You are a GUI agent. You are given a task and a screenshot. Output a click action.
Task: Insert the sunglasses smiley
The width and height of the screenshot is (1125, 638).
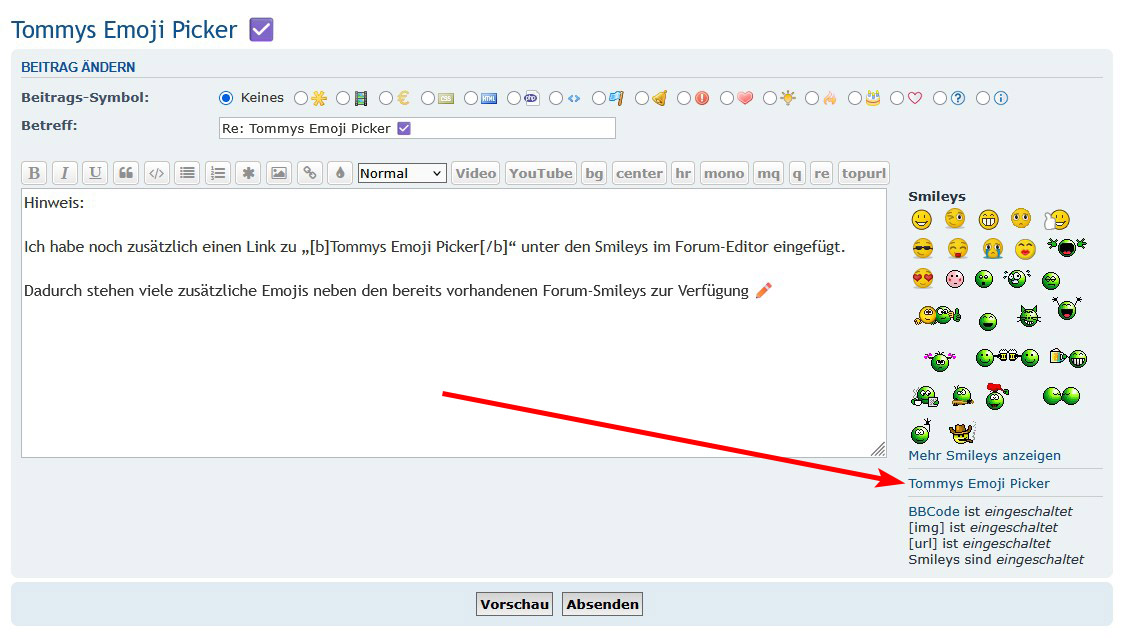coord(922,249)
